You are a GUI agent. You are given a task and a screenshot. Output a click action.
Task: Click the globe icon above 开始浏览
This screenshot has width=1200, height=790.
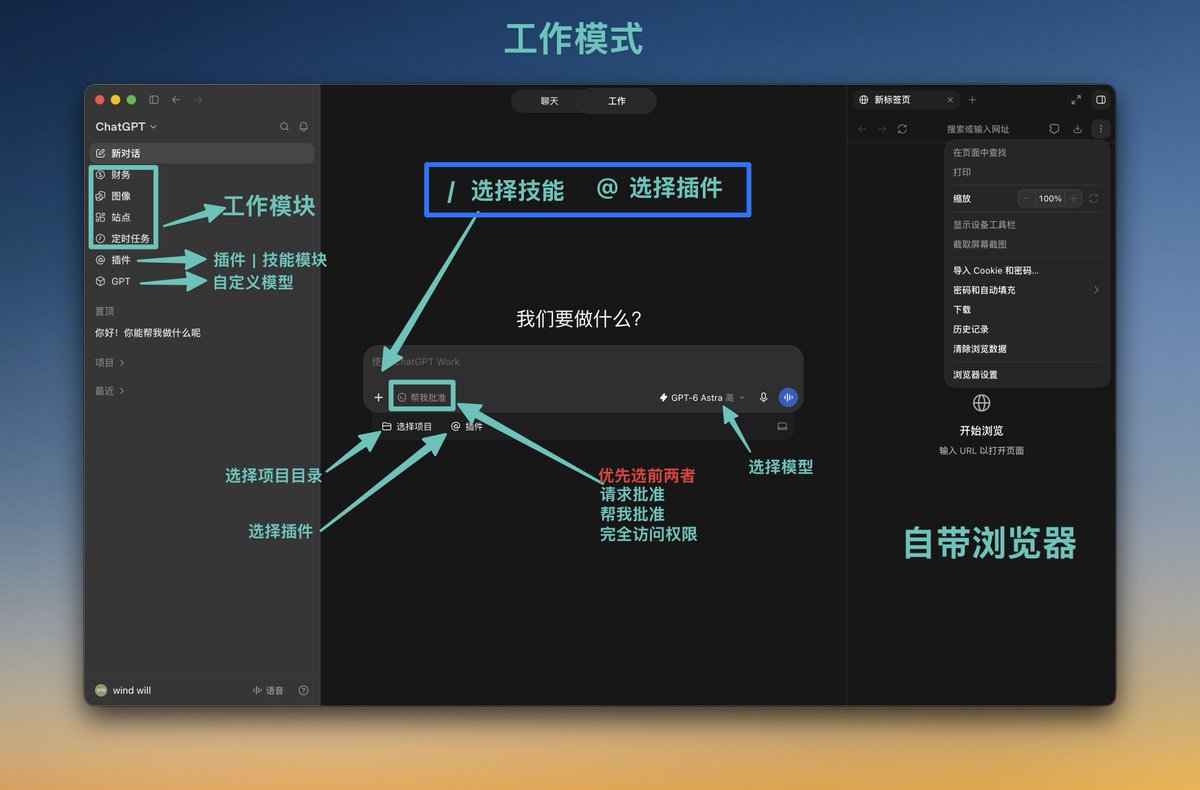981,403
